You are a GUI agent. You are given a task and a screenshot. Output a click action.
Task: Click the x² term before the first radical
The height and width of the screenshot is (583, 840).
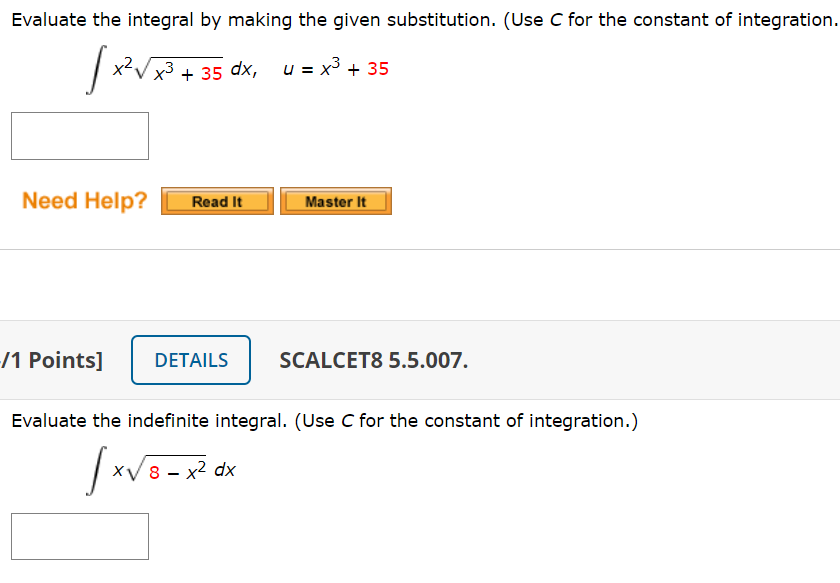pyautogui.click(x=123, y=68)
